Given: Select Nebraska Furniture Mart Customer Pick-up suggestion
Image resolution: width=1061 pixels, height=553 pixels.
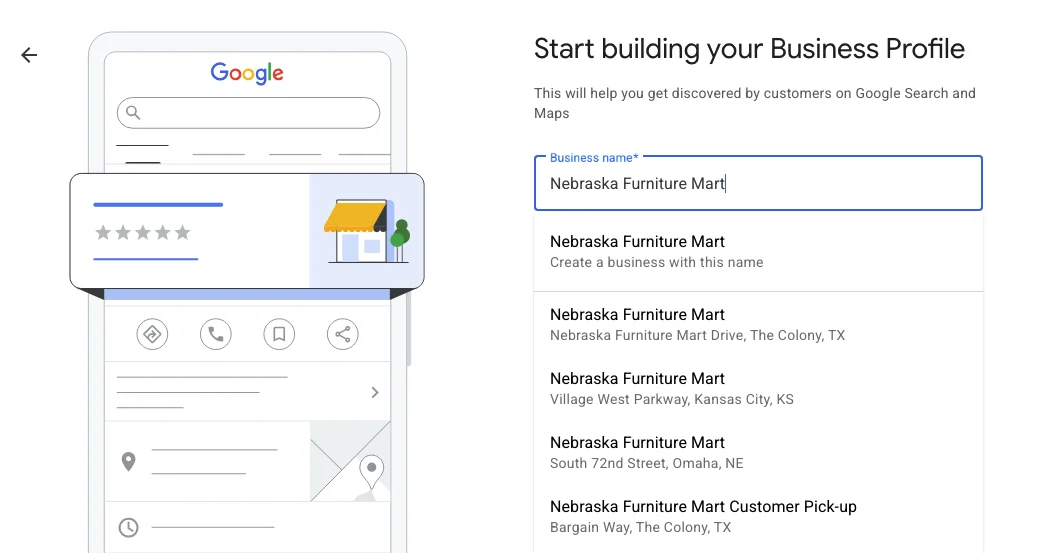Looking at the screenshot, I should coord(758,516).
